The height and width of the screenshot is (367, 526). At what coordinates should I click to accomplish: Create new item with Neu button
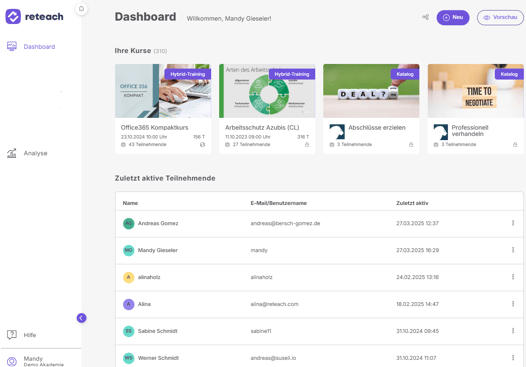coord(453,17)
